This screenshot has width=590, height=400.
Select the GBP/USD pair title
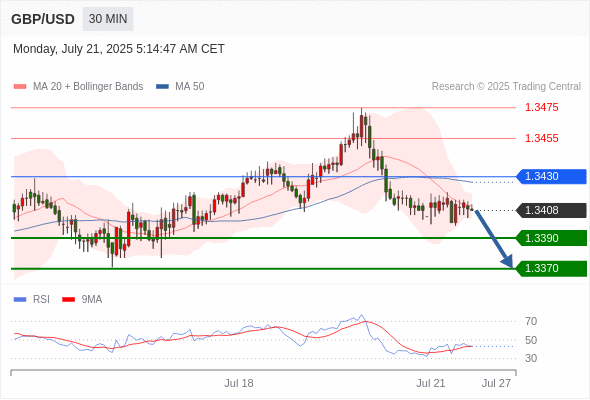point(43,19)
